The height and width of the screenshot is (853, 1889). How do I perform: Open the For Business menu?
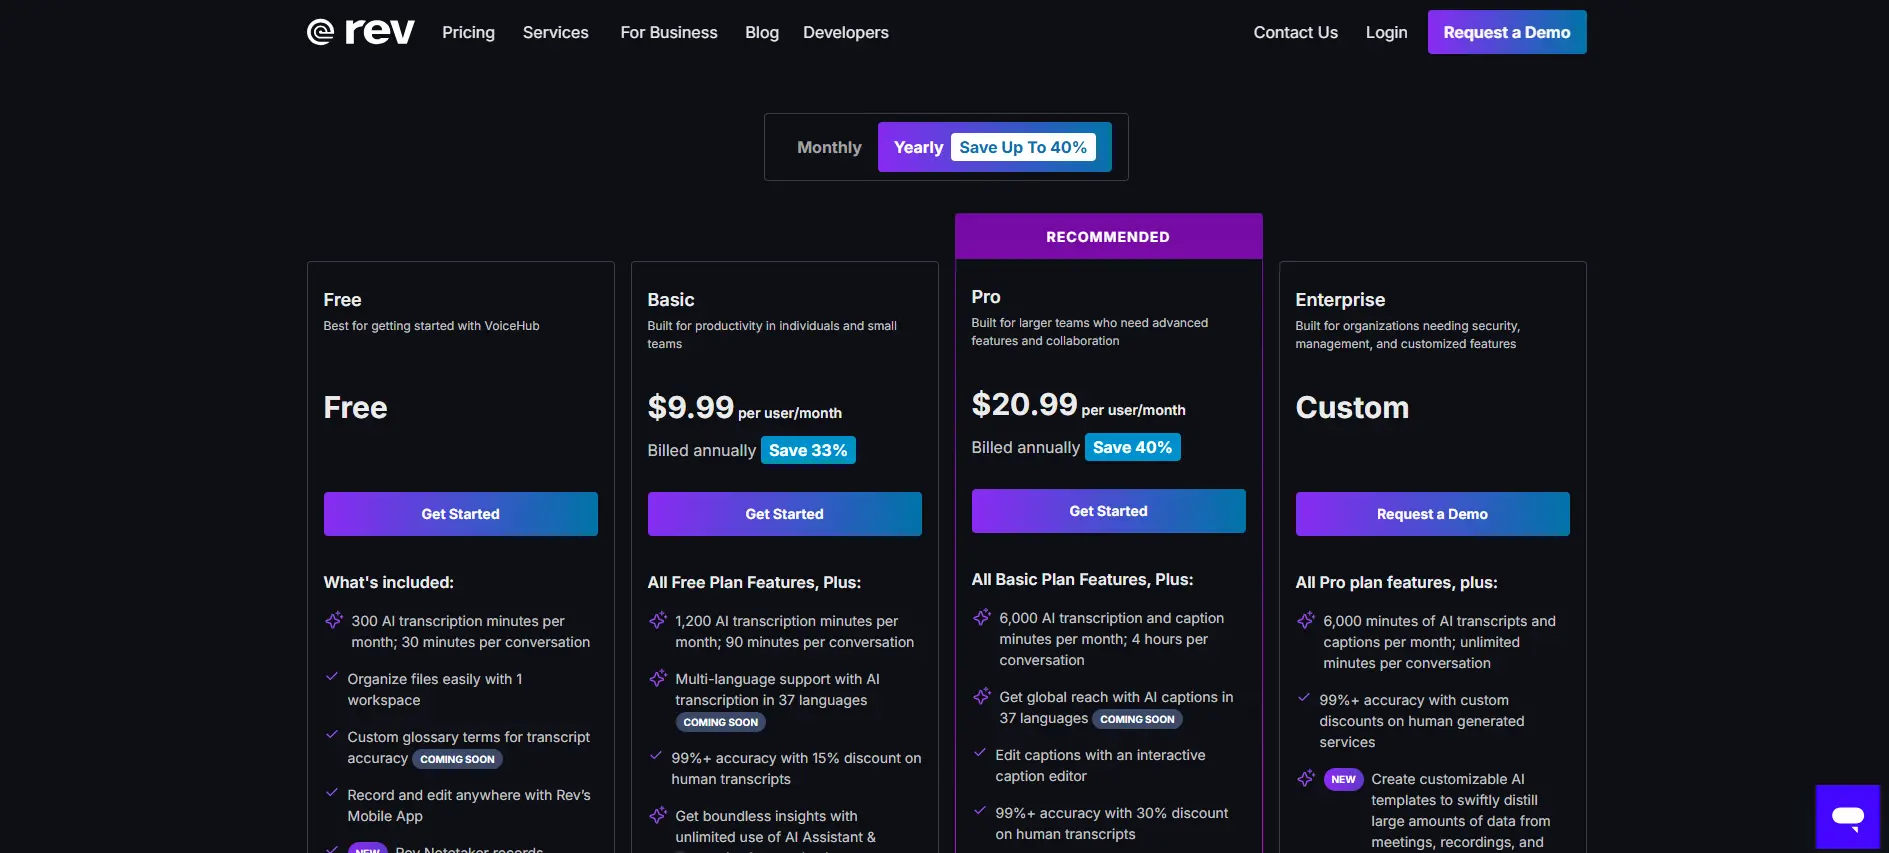coord(669,32)
